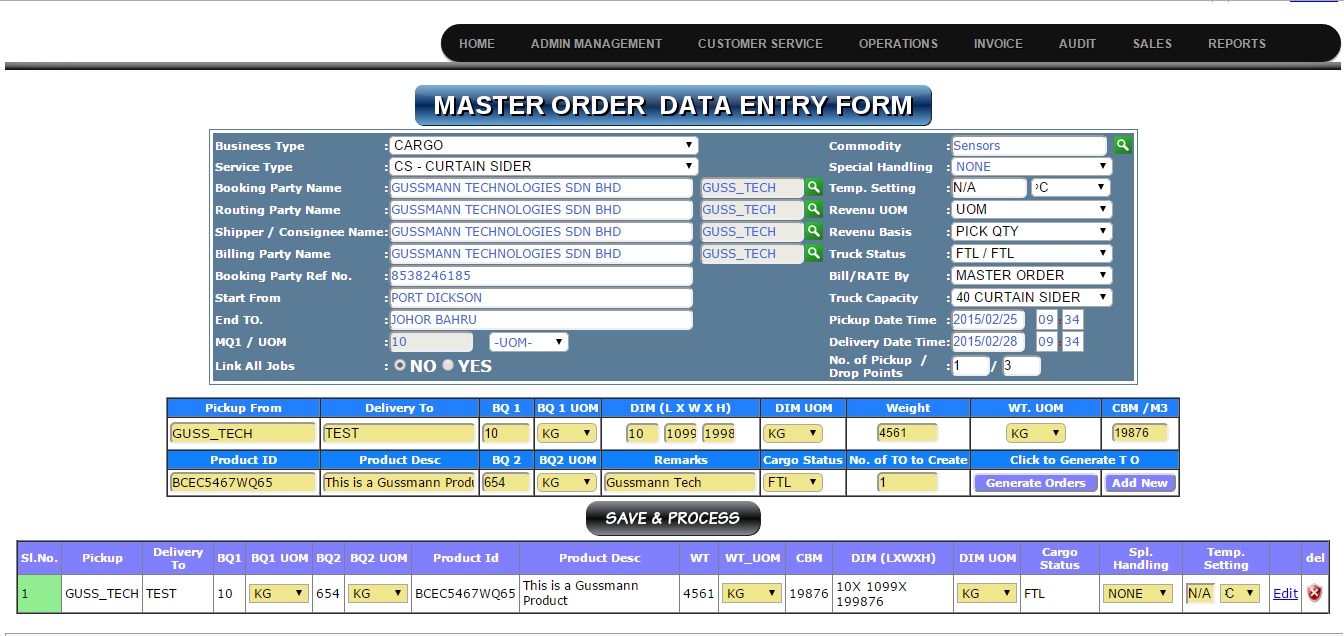Click search icon for Routing Party Name
This screenshot has width=1344, height=636.
(x=814, y=210)
